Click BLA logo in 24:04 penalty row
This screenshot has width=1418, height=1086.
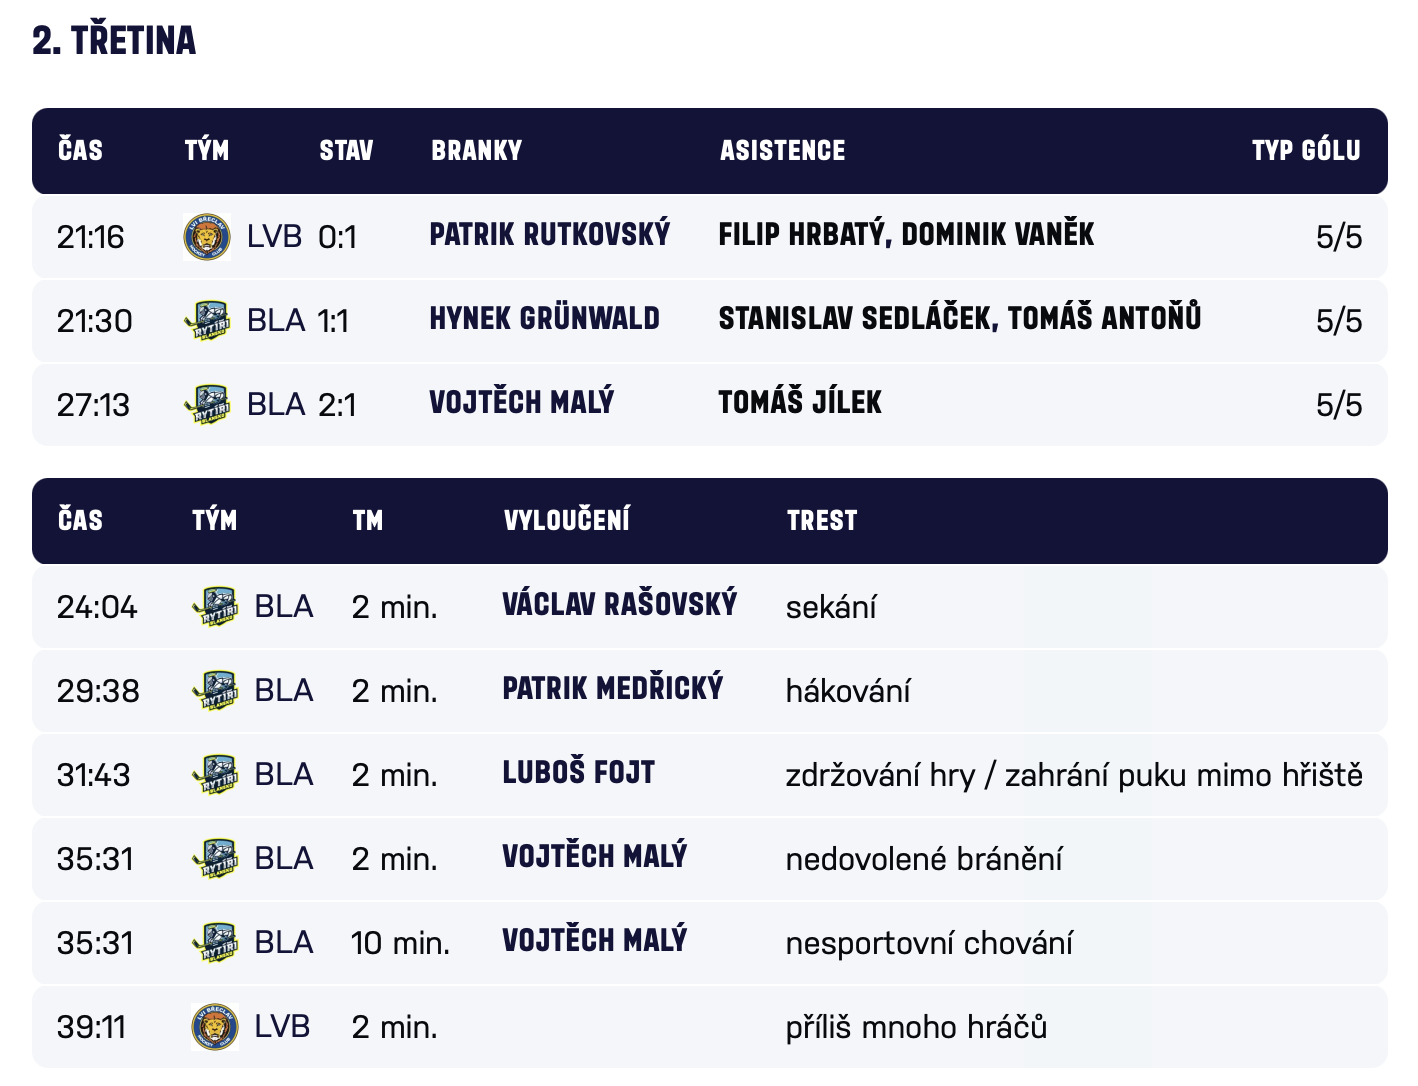[215, 607]
